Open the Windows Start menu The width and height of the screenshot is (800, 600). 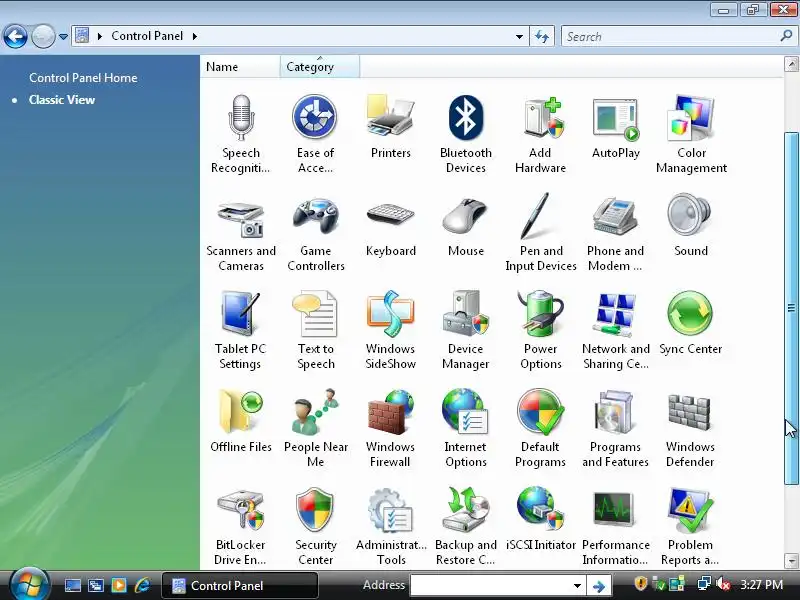(x=30, y=584)
